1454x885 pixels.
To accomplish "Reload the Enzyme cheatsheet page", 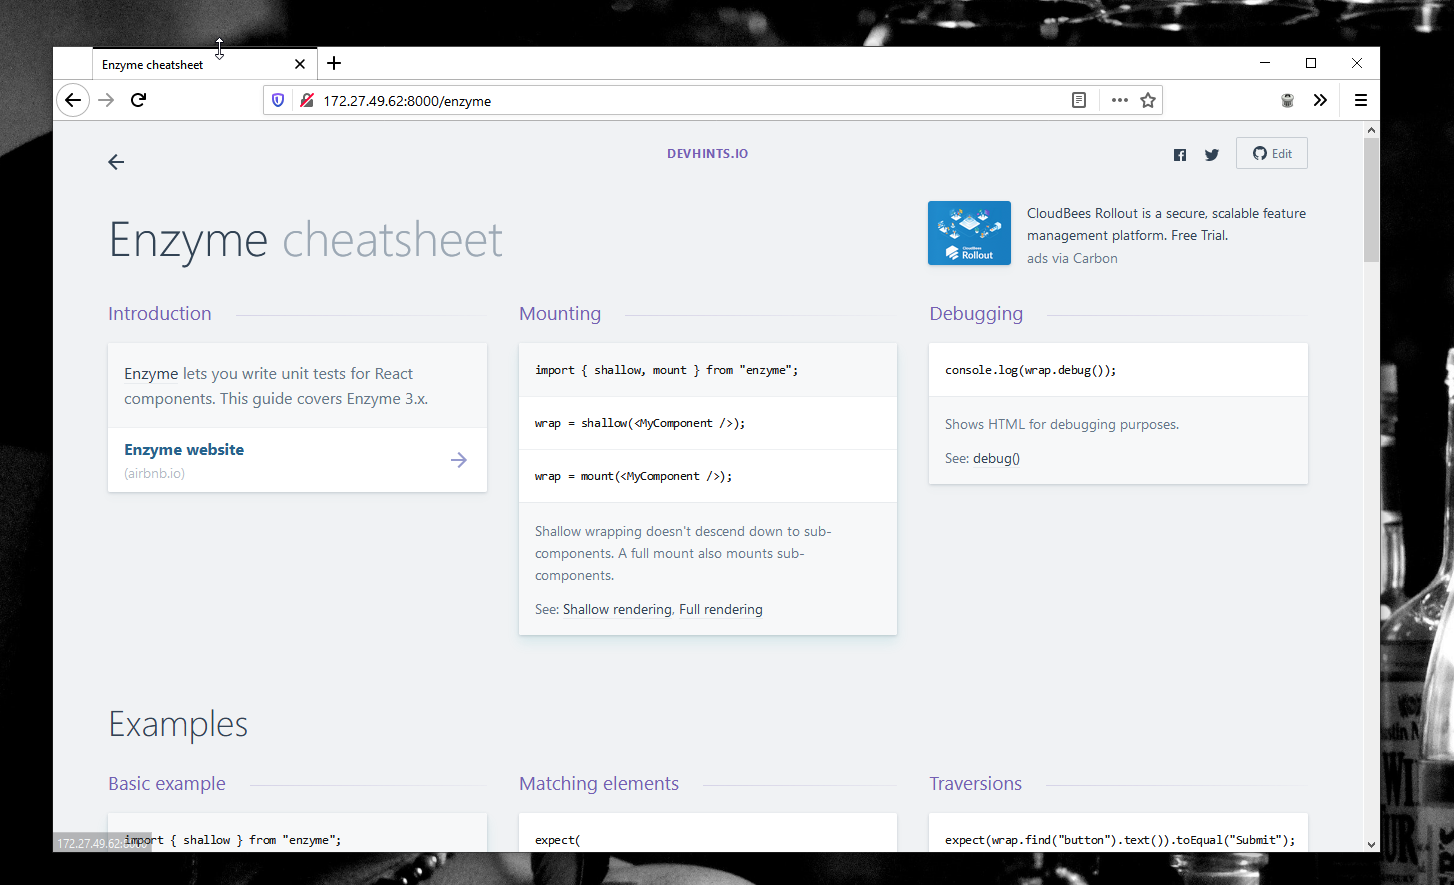I will coord(139,100).
